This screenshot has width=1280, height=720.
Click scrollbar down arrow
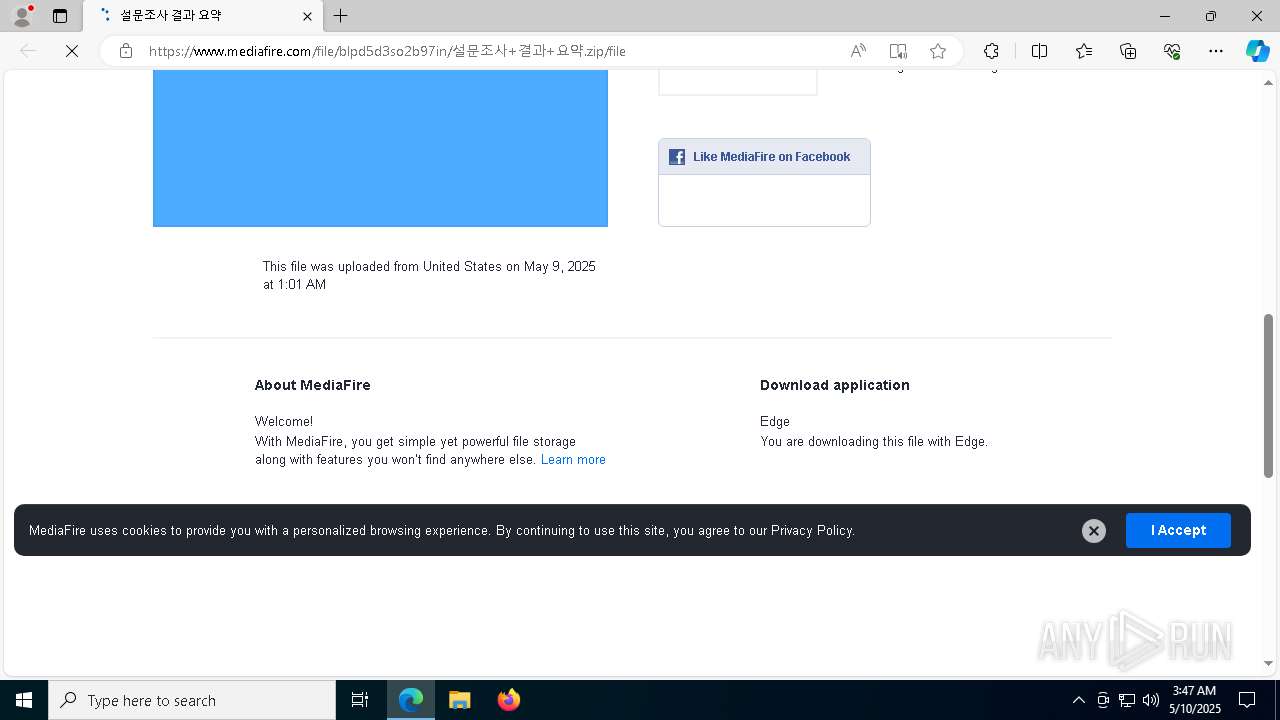pyautogui.click(x=1269, y=663)
